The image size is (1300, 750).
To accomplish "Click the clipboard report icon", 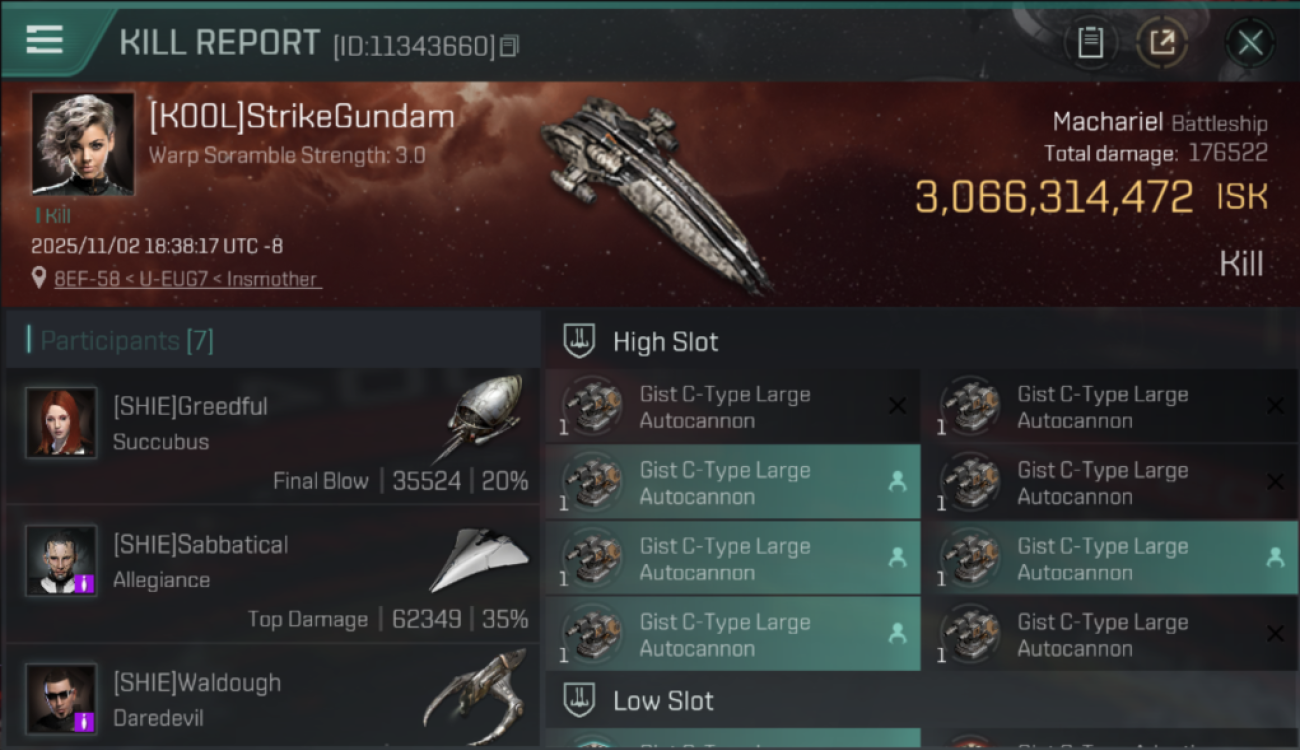I will coord(1090,43).
